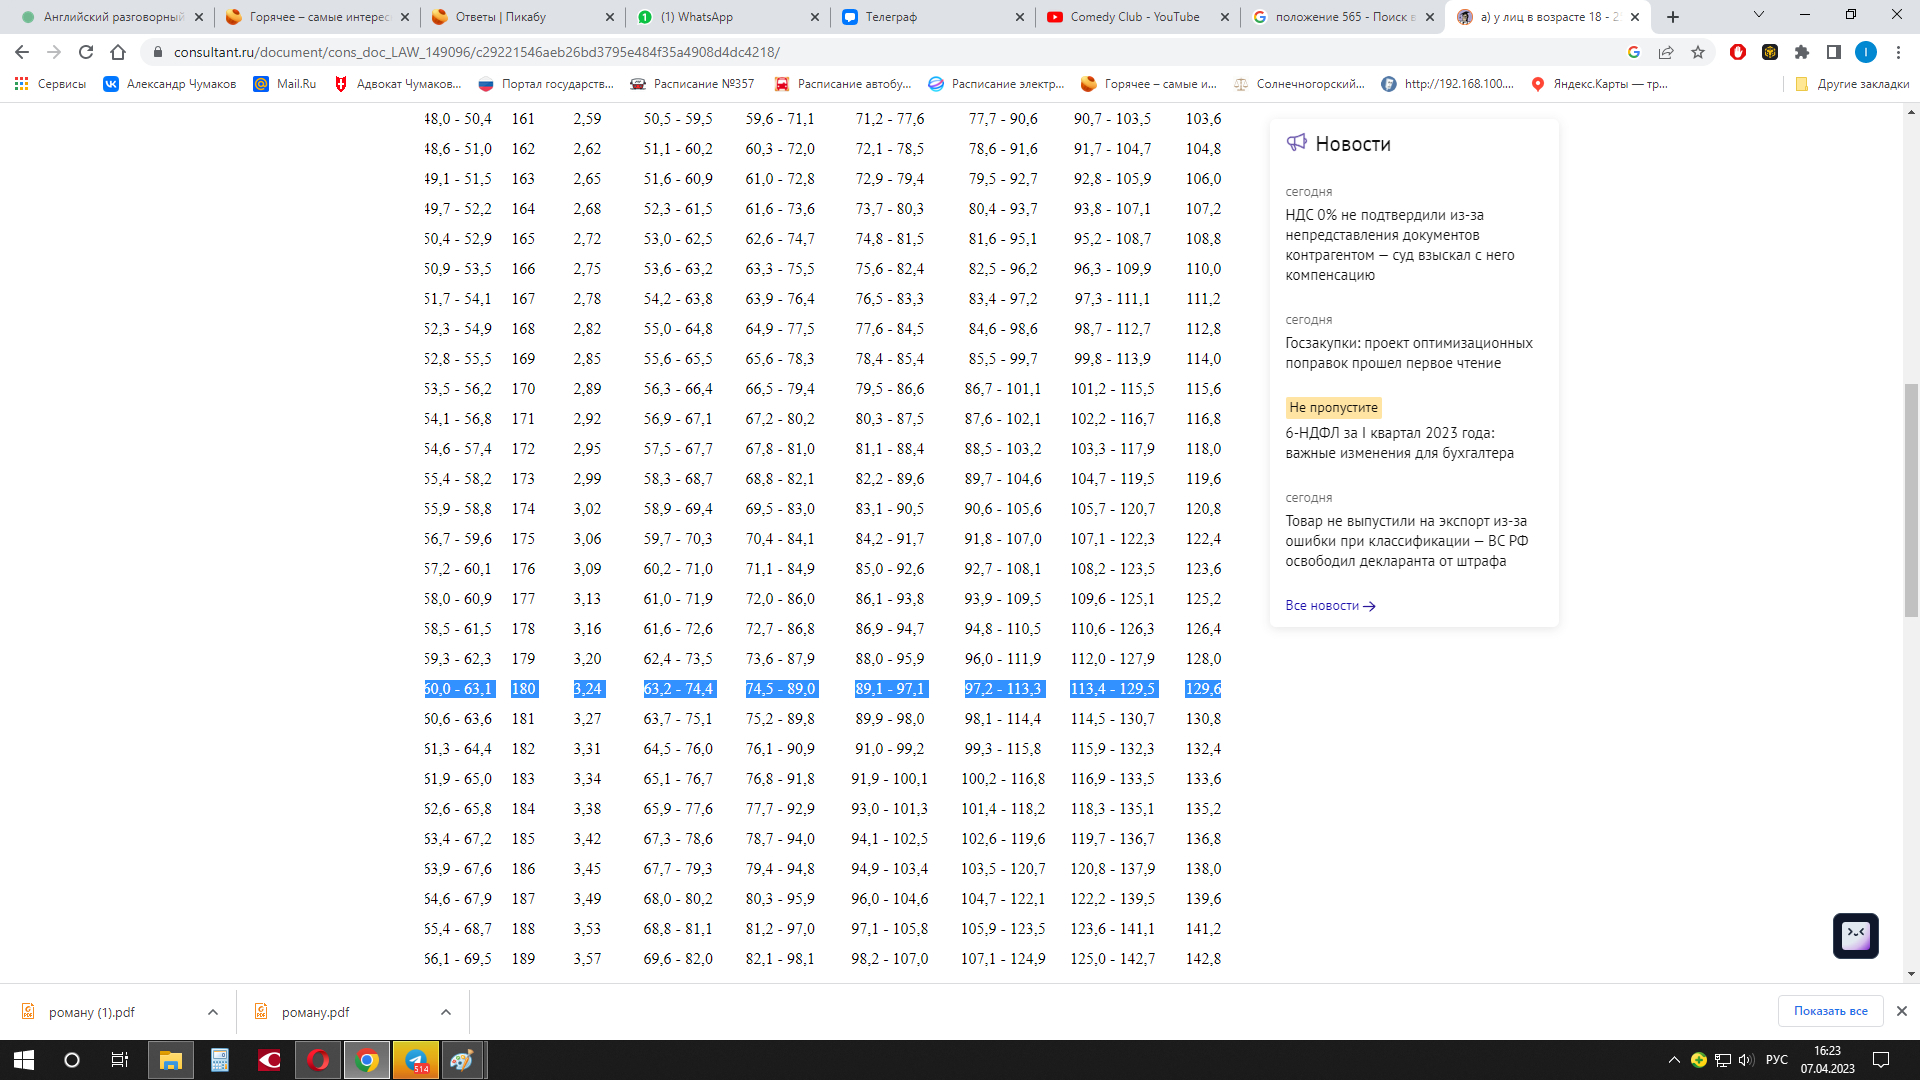
Task: Click the Home page icon
Action: click(x=118, y=52)
